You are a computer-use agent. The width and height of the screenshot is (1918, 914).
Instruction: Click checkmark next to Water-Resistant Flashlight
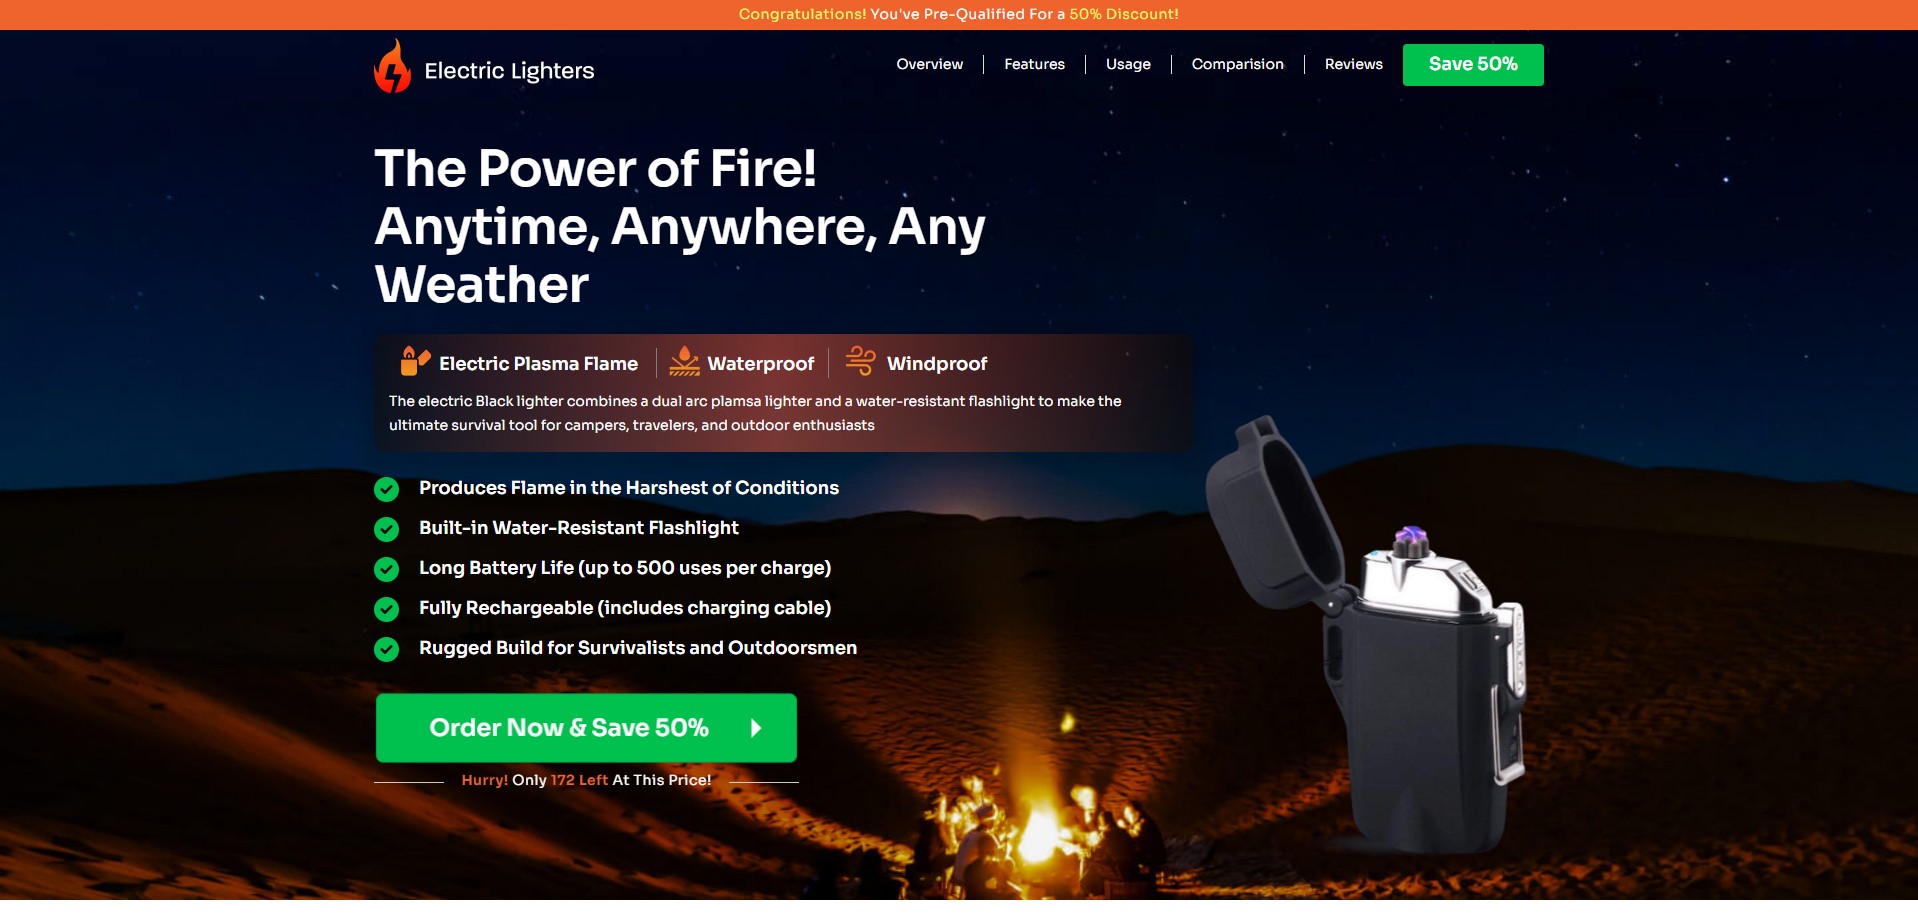(x=386, y=529)
